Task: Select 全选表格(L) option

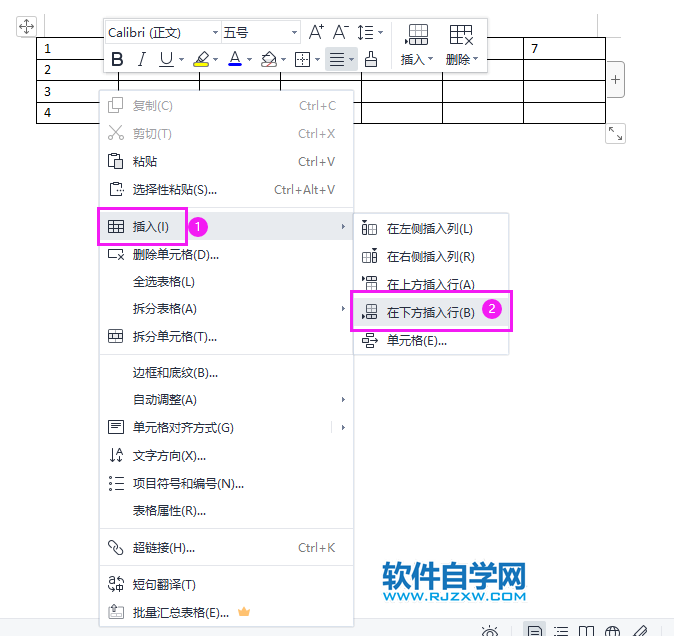Action: point(227,282)
